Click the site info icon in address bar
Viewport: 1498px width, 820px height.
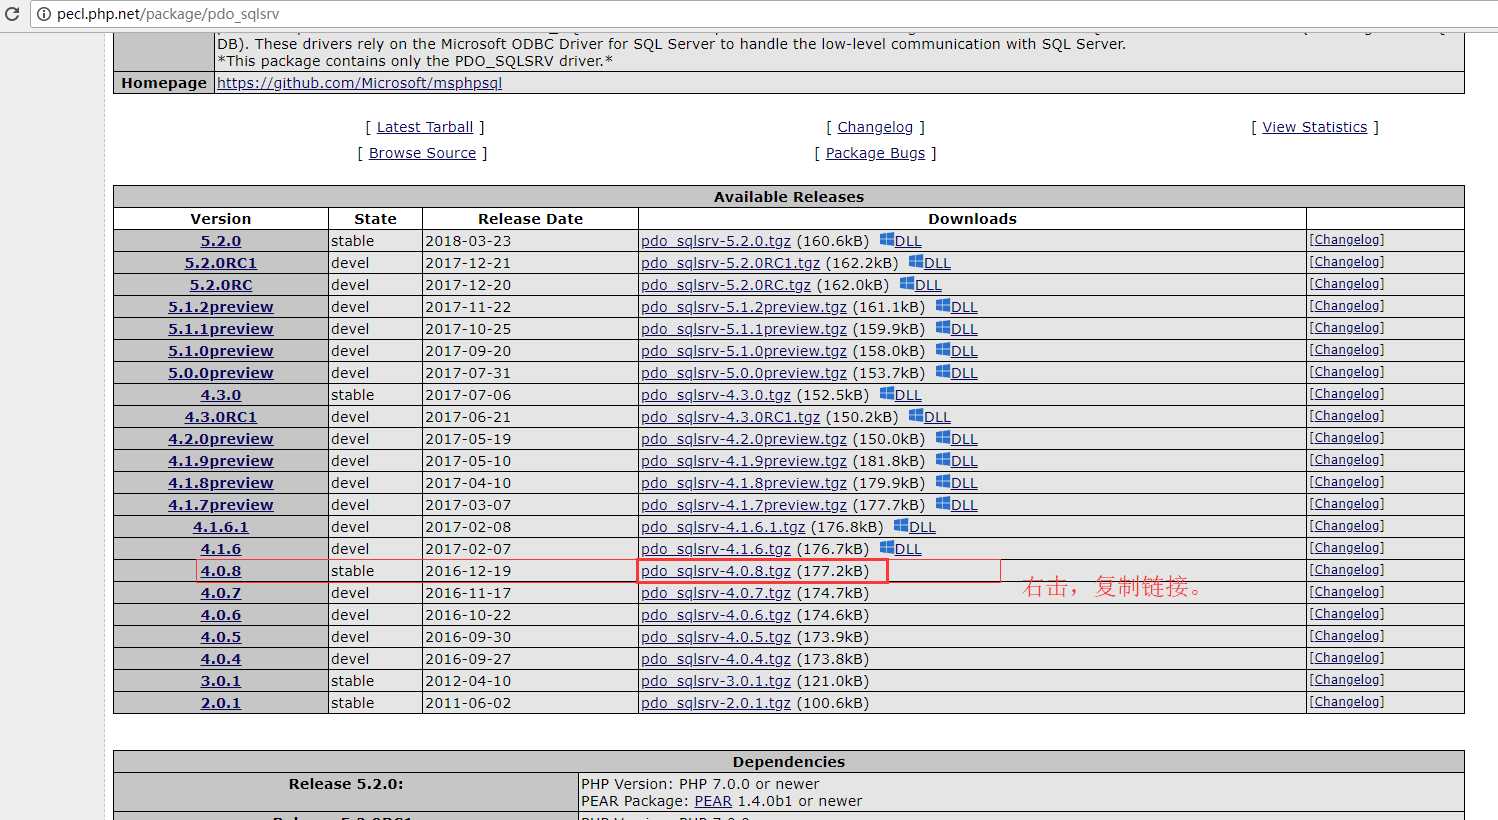pyautogui.click(x=44, y=14)
